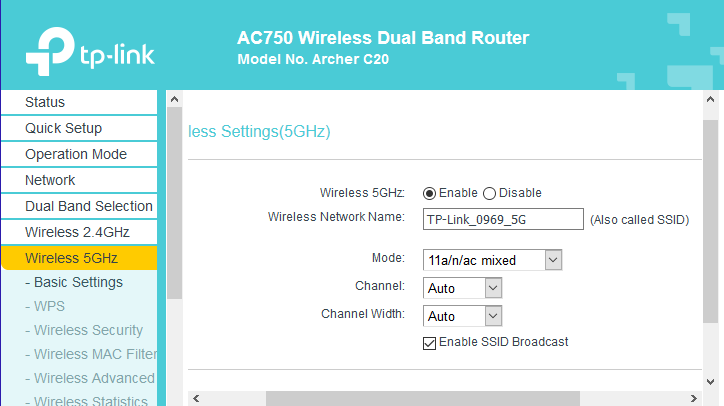Select Disable radio for Wireless 5GHz
Image resolution: width=724 pixels, height=406 pixels.
pyautogui.click(x=490, y=193)
